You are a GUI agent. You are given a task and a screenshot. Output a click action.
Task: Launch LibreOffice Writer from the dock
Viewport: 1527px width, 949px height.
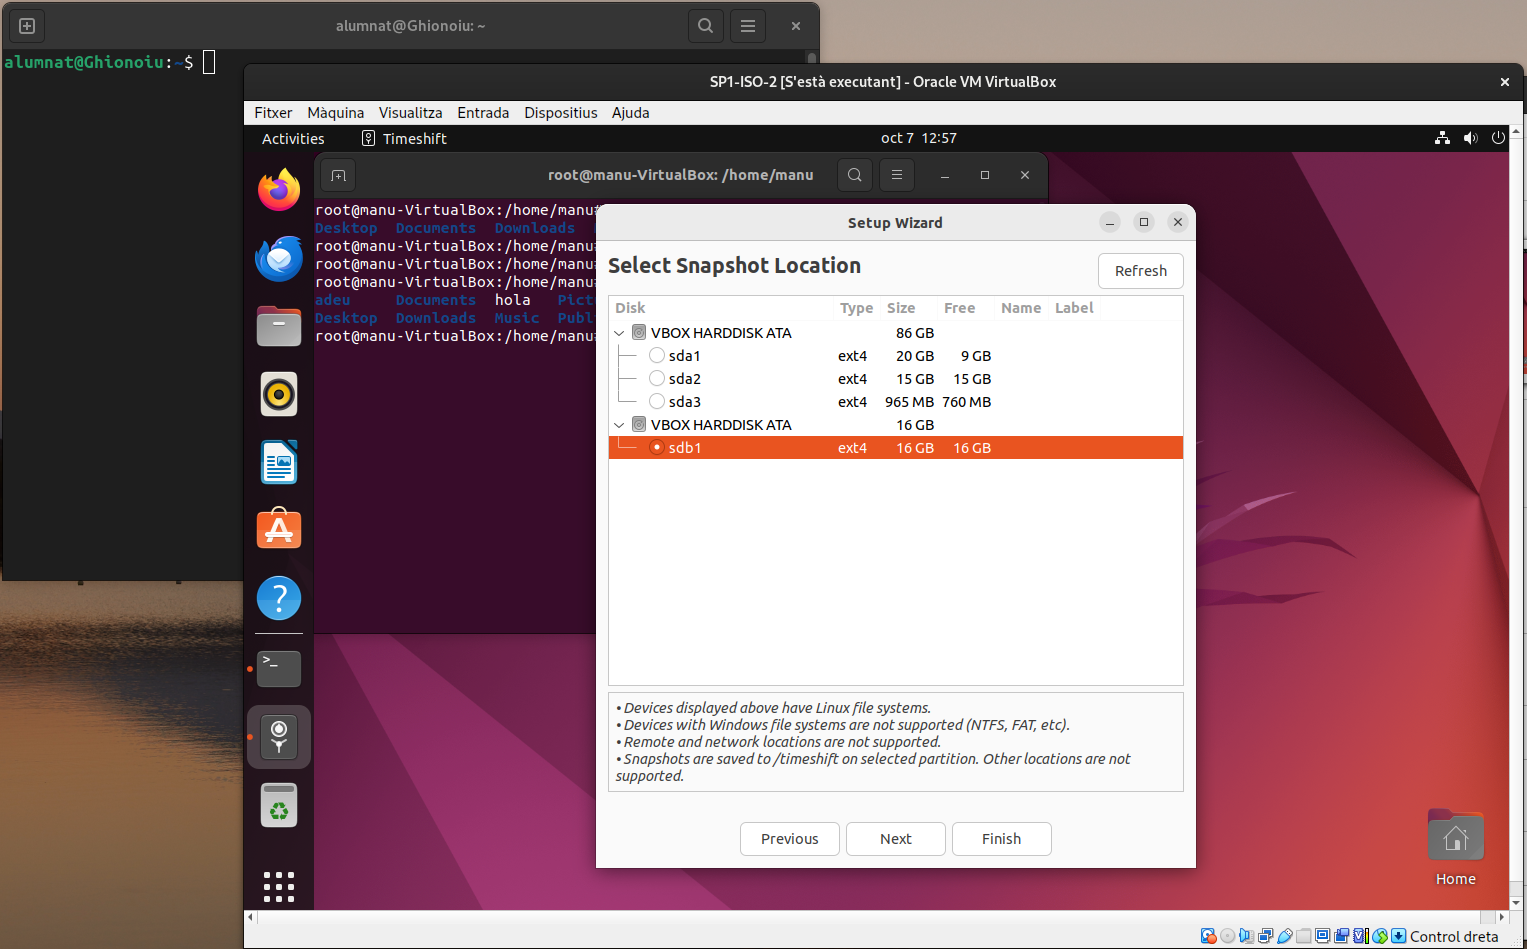(279, 462)
